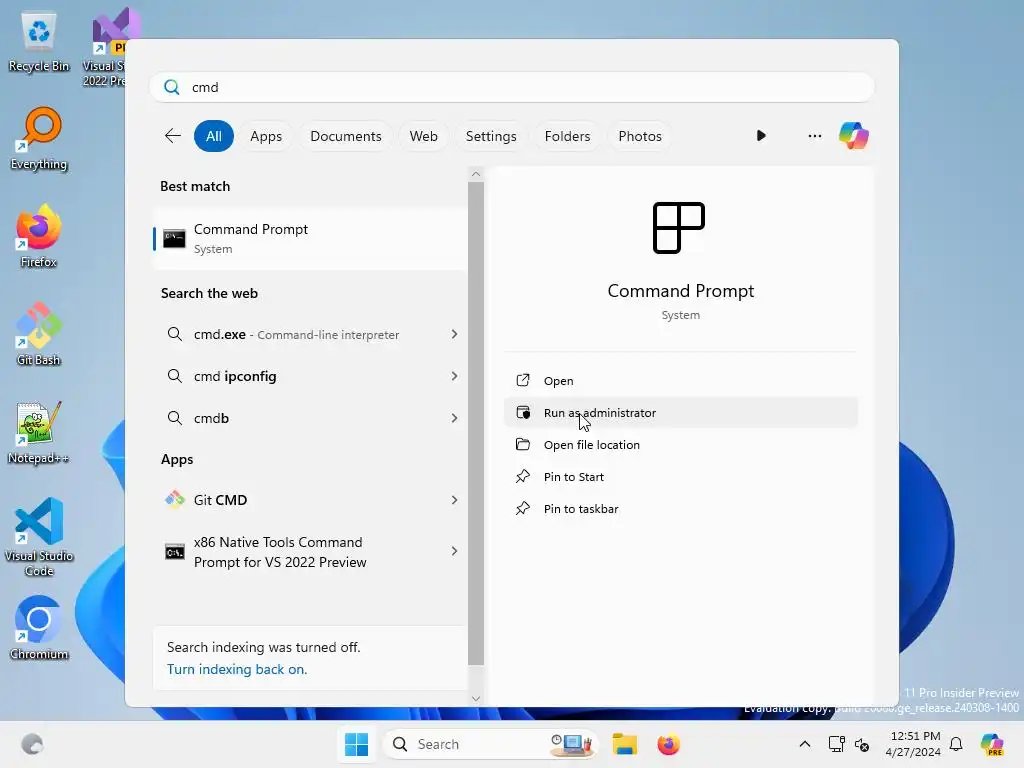Image resolution: width=1024 pixels, height=768 pixels.
Task: Click the widgets icon at the taskbar's far left
Action: pos(32,744)
